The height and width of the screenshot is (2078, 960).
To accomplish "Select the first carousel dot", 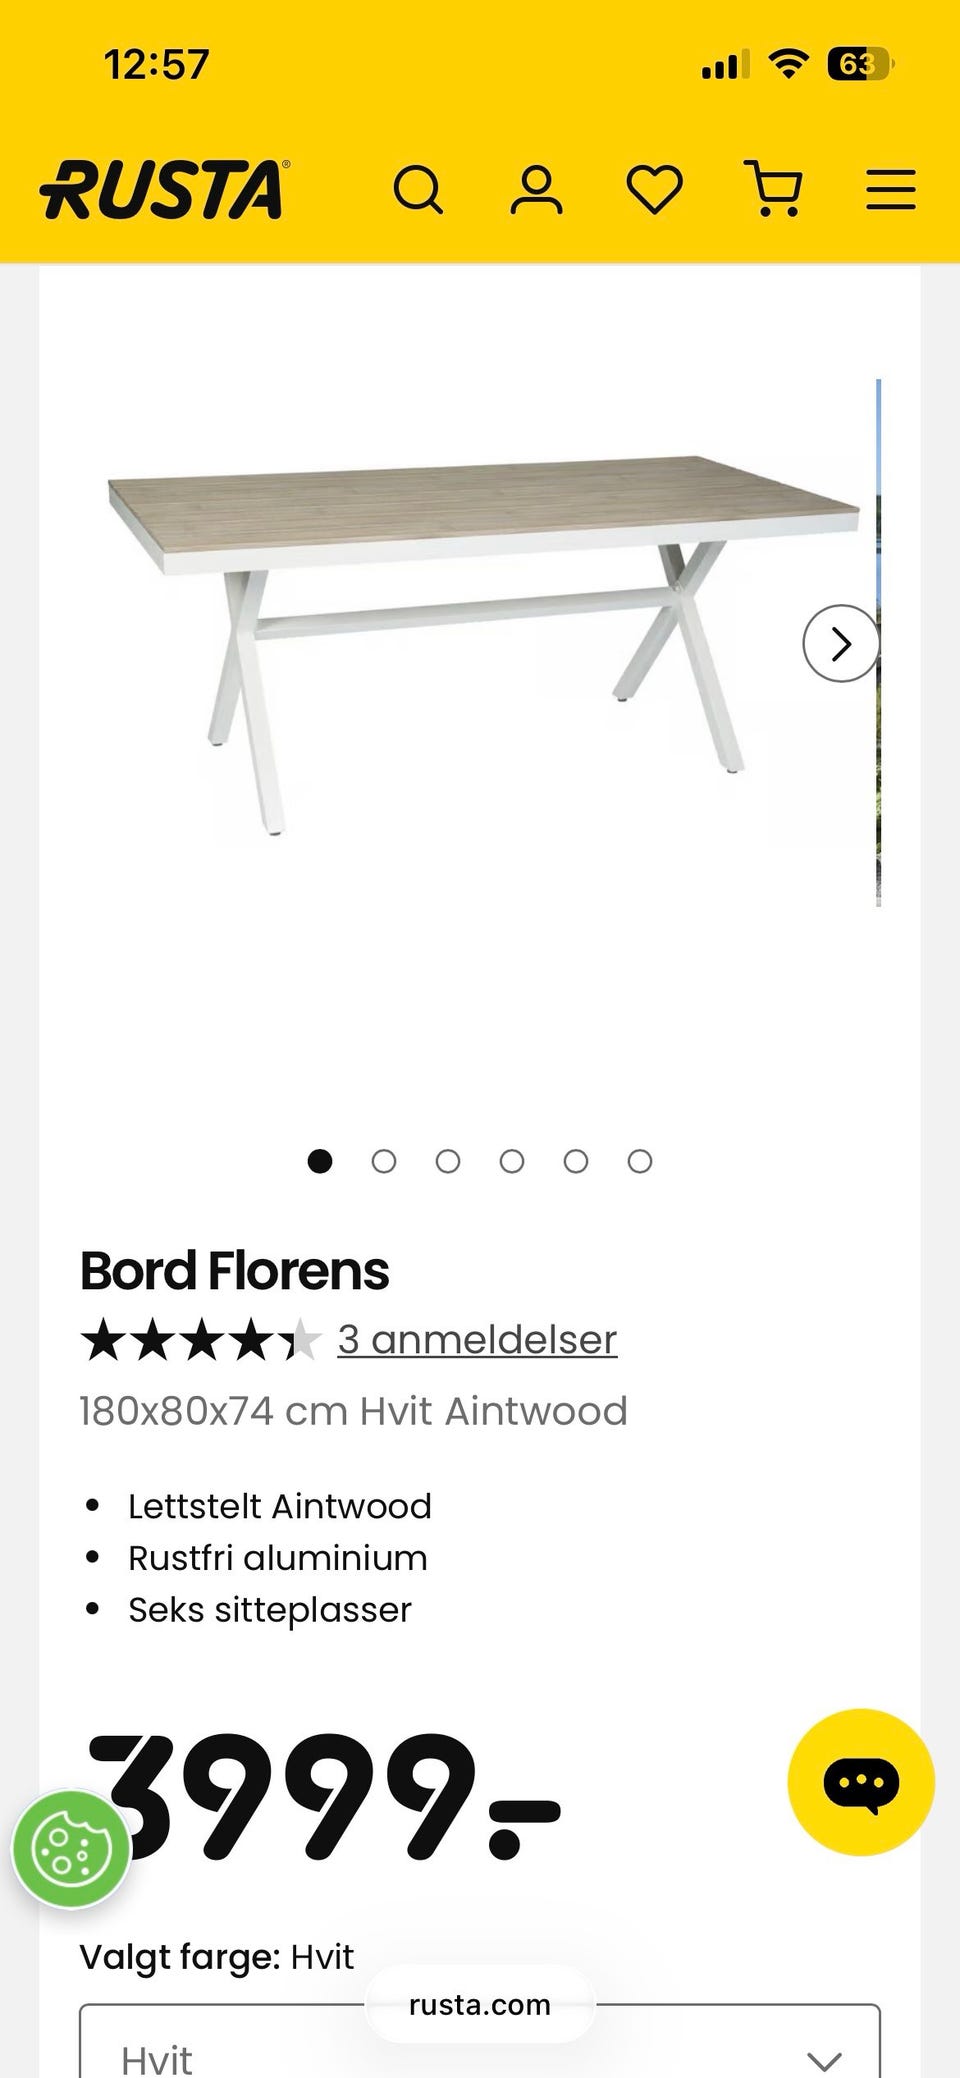I will coord(320,1161).
